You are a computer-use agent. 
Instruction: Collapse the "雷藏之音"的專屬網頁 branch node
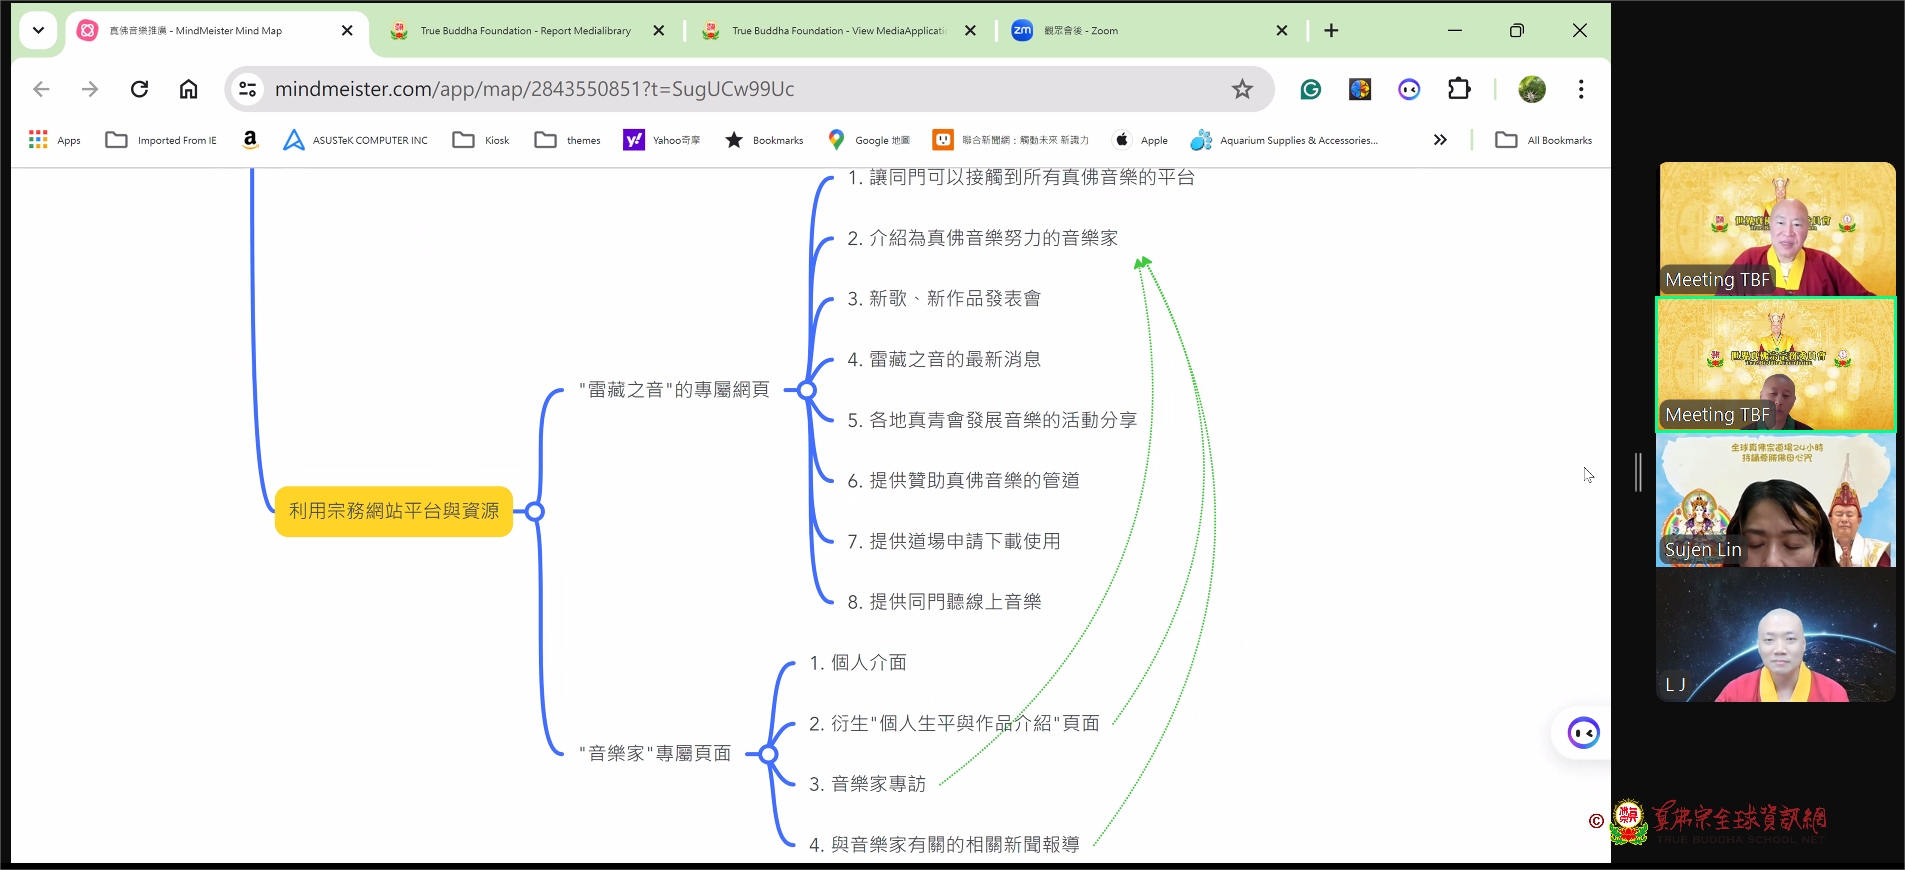(807, 390)
